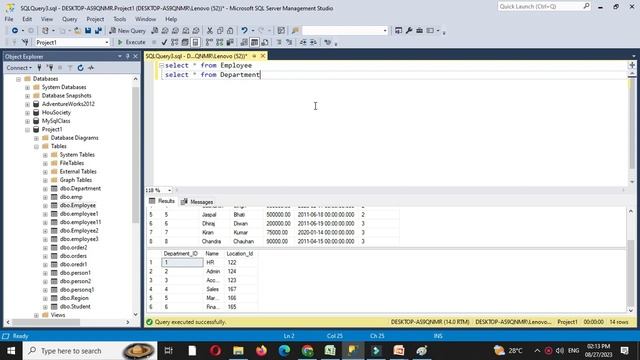Open the Help menu
Viewport: 640px width, 360px height.
tap(171, 19)
